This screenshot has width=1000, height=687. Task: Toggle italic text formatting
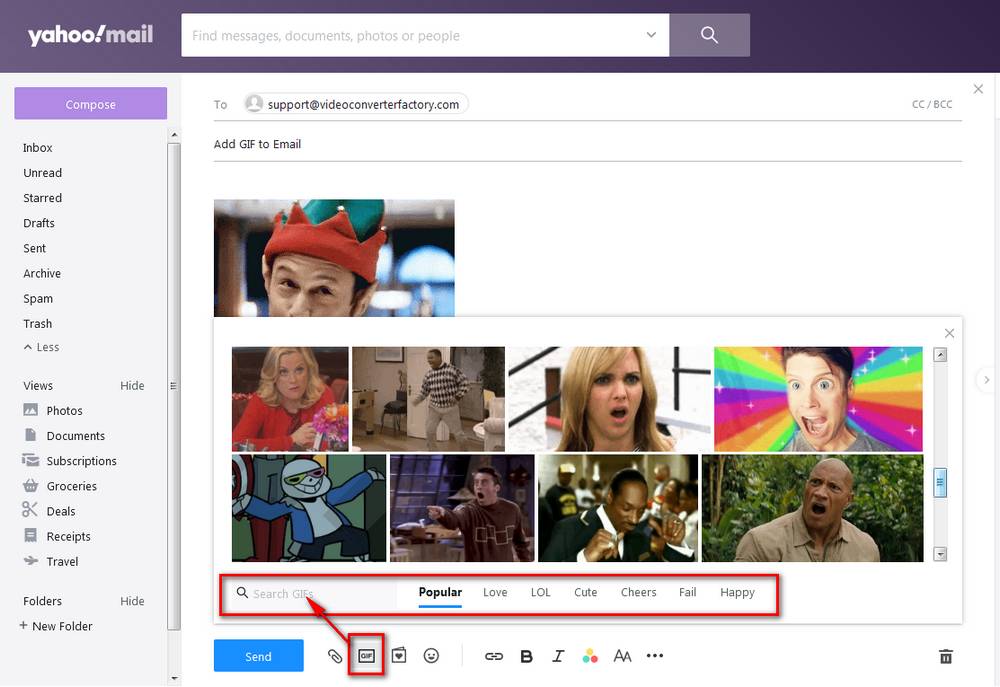point(558,656)
